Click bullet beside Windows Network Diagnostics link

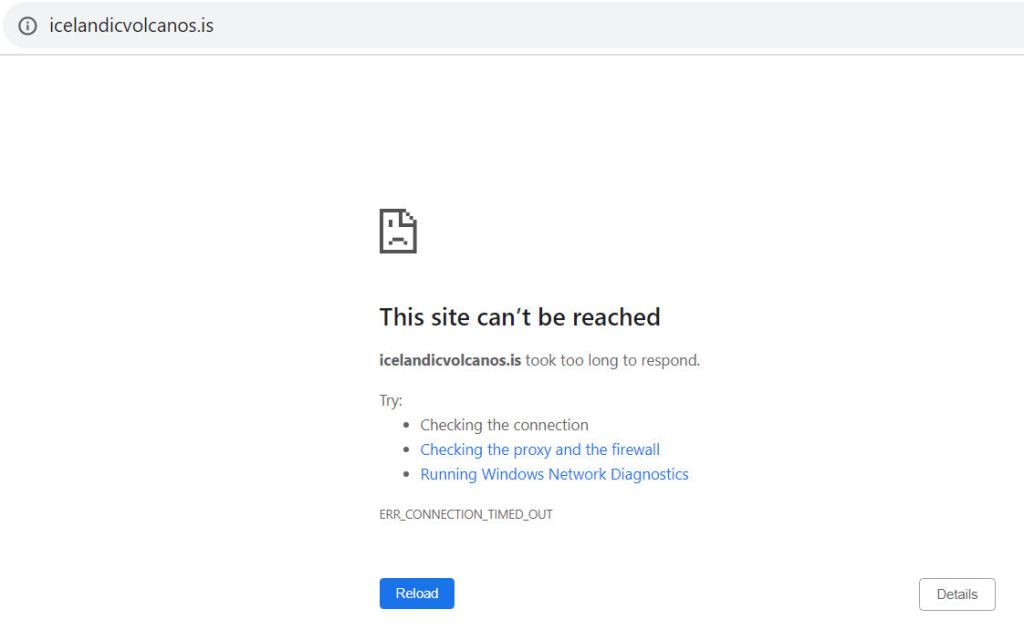pyautogui.click(x=406, y=475)
